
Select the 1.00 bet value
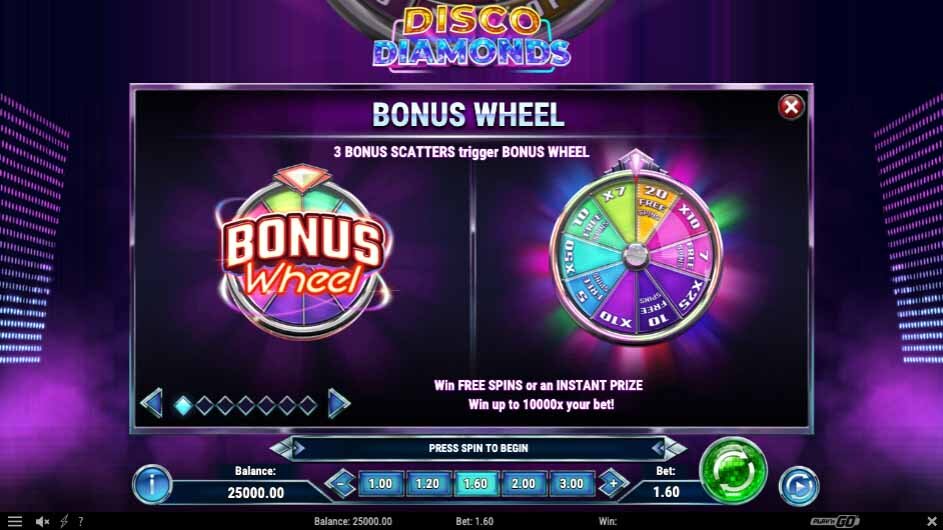380,484
